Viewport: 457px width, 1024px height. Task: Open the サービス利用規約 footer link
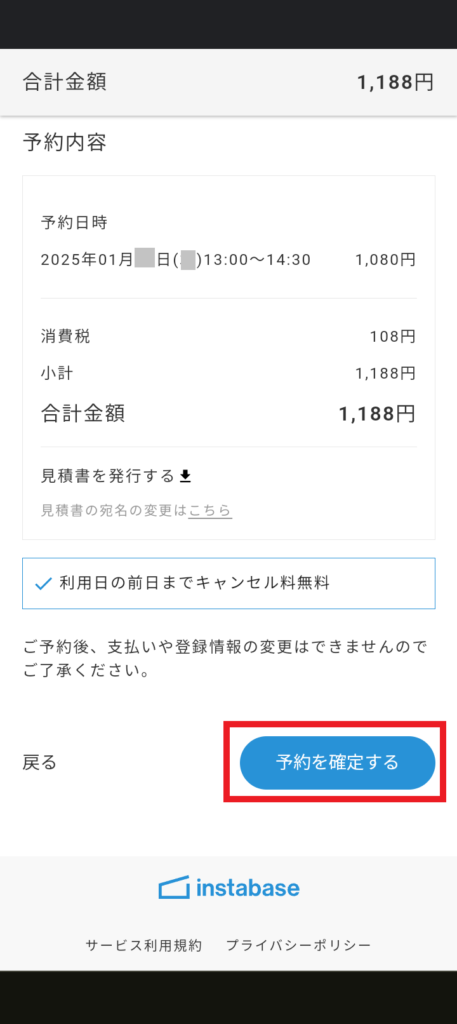pos(144,945)
